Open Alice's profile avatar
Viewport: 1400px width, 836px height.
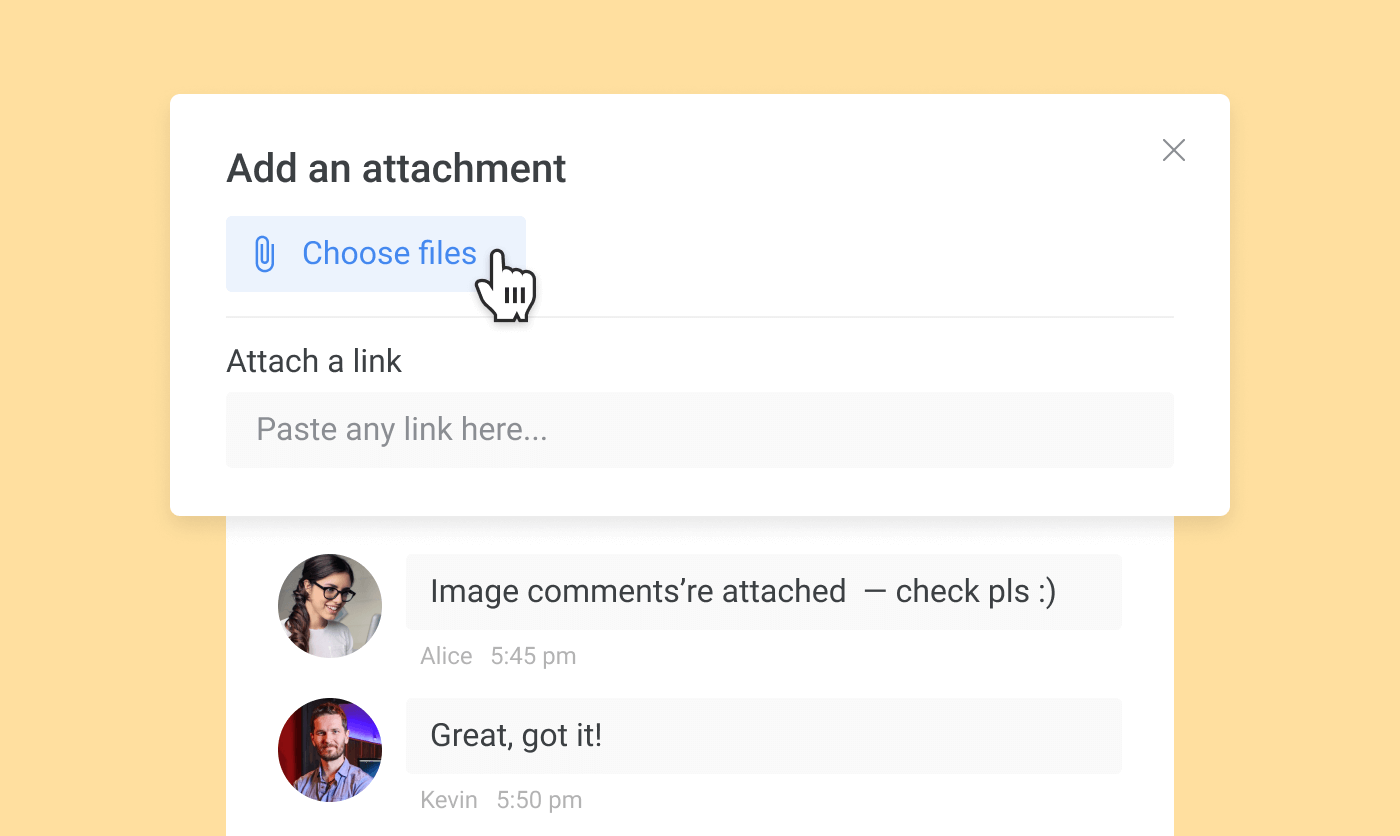[329, 605]
